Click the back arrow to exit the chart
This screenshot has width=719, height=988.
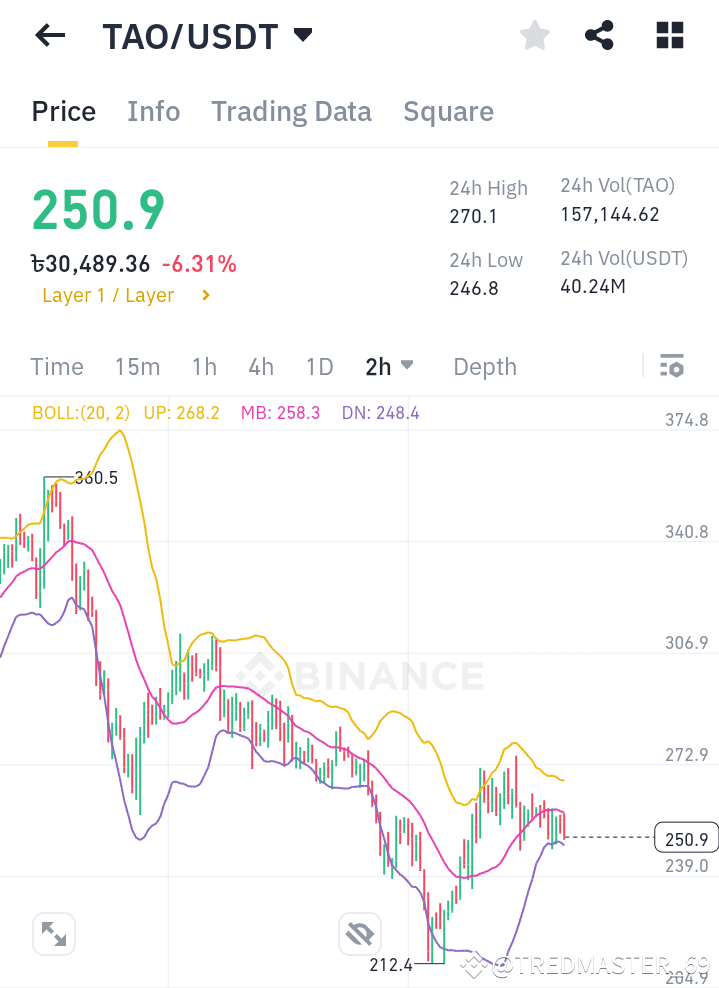pyautogui.click(x=49, y=35)
